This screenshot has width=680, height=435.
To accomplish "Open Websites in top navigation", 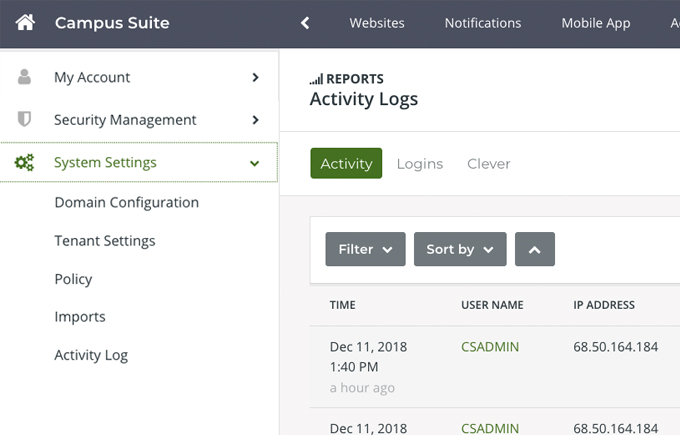I will [x=377, y=23].
